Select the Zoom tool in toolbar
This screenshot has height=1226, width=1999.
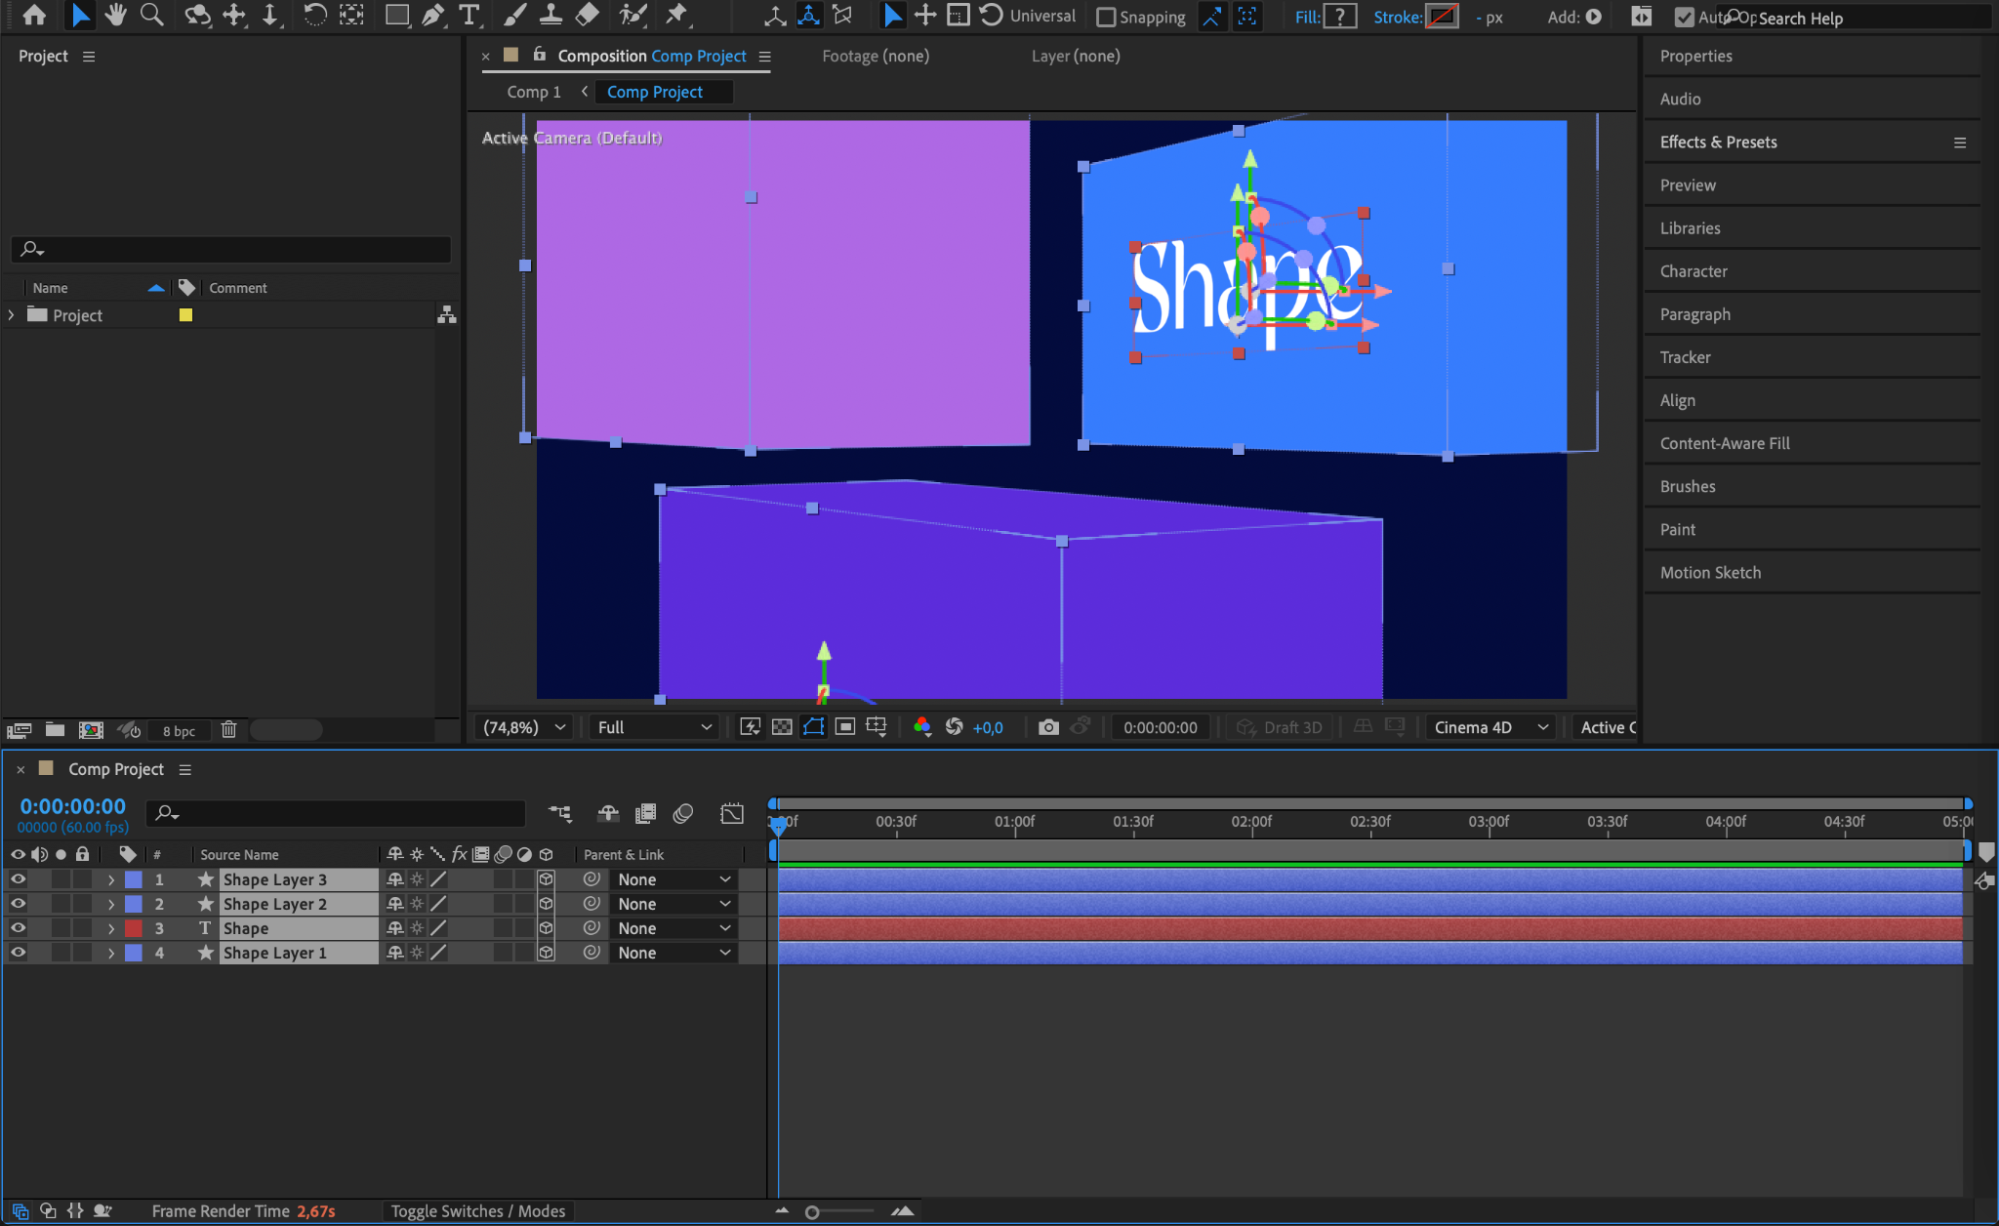(x=152, y=15)
